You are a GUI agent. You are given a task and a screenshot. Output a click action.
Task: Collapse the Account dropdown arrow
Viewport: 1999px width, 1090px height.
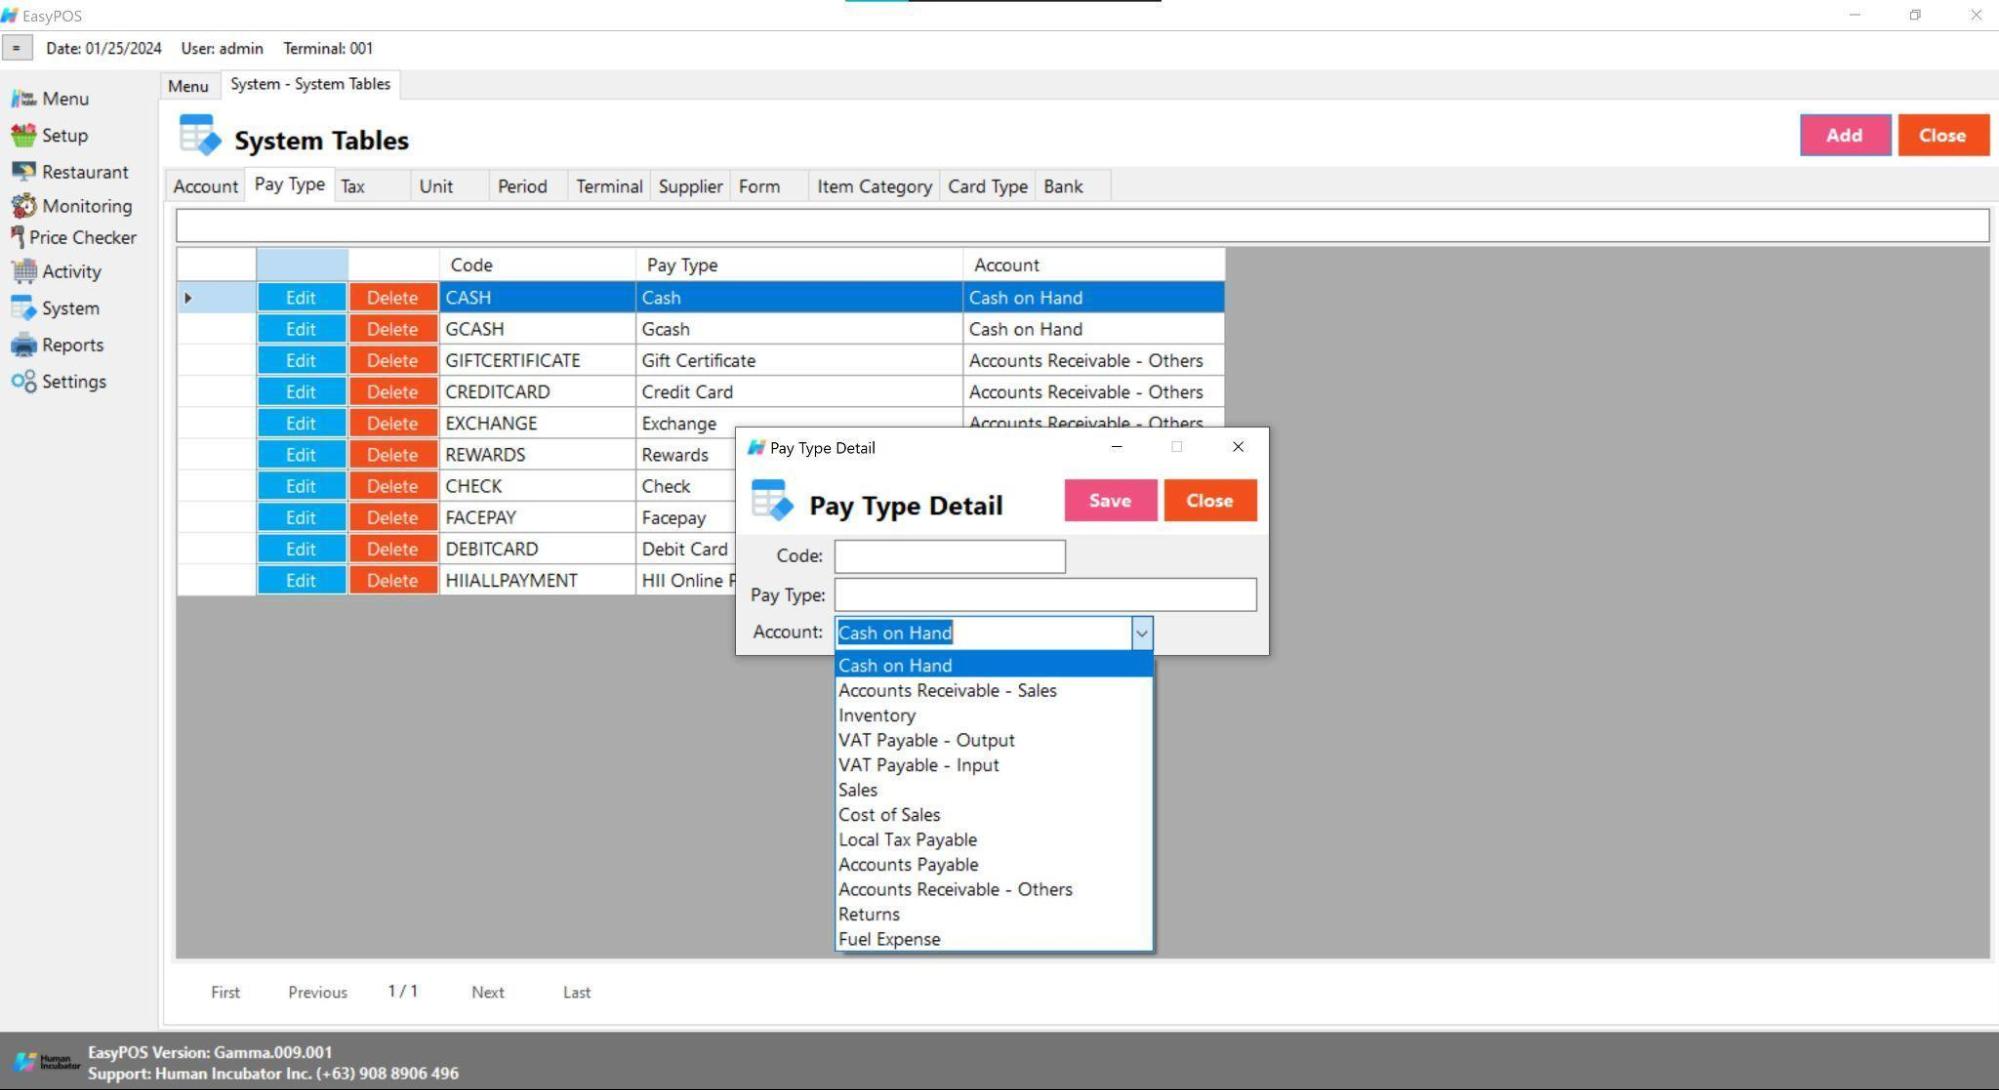click(x=1141, y=633)
